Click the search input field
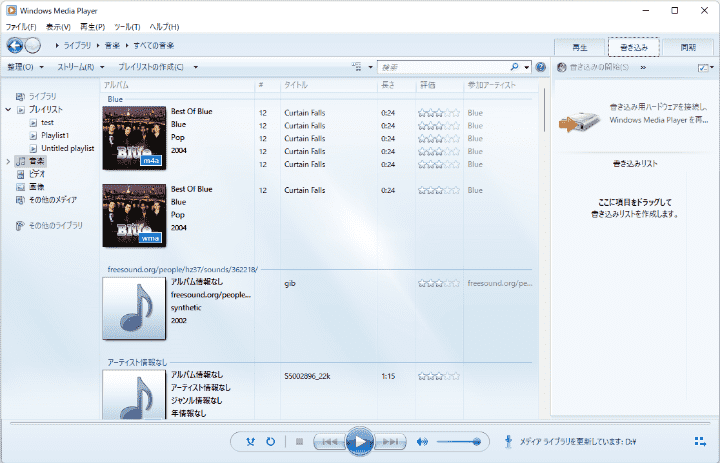 pyautogui.click(x=444, y=67)
